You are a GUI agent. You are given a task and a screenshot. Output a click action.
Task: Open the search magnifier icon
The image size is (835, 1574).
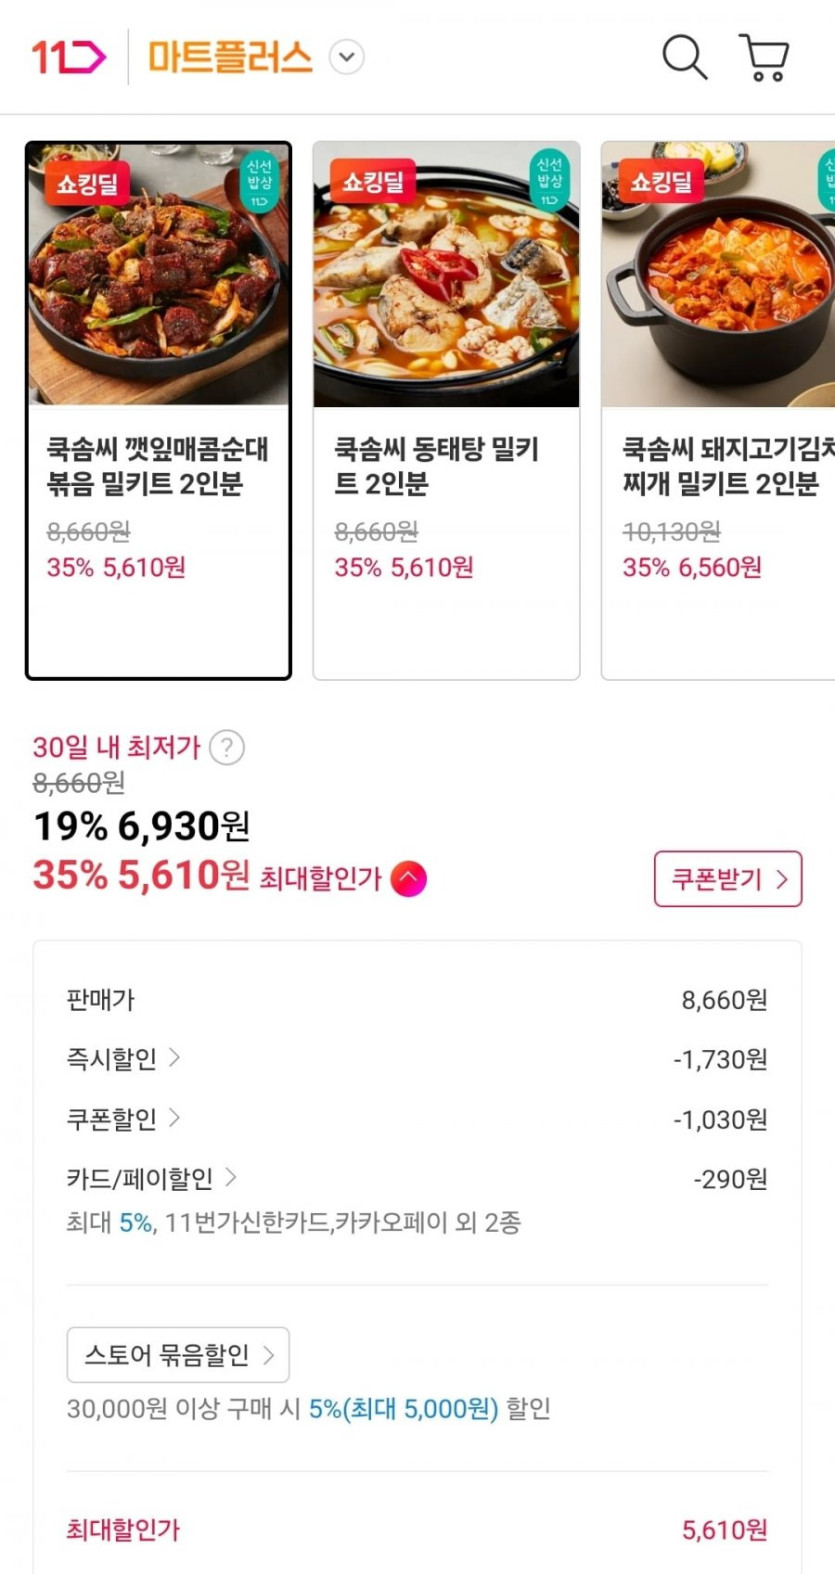pos(684,57)
